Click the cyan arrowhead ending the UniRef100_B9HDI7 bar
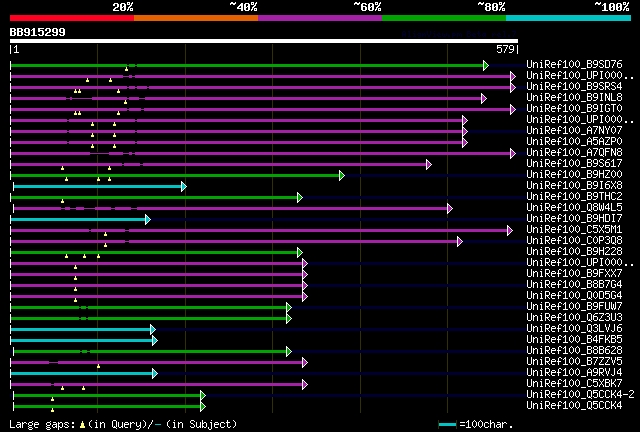 click(x=148, y=220)
